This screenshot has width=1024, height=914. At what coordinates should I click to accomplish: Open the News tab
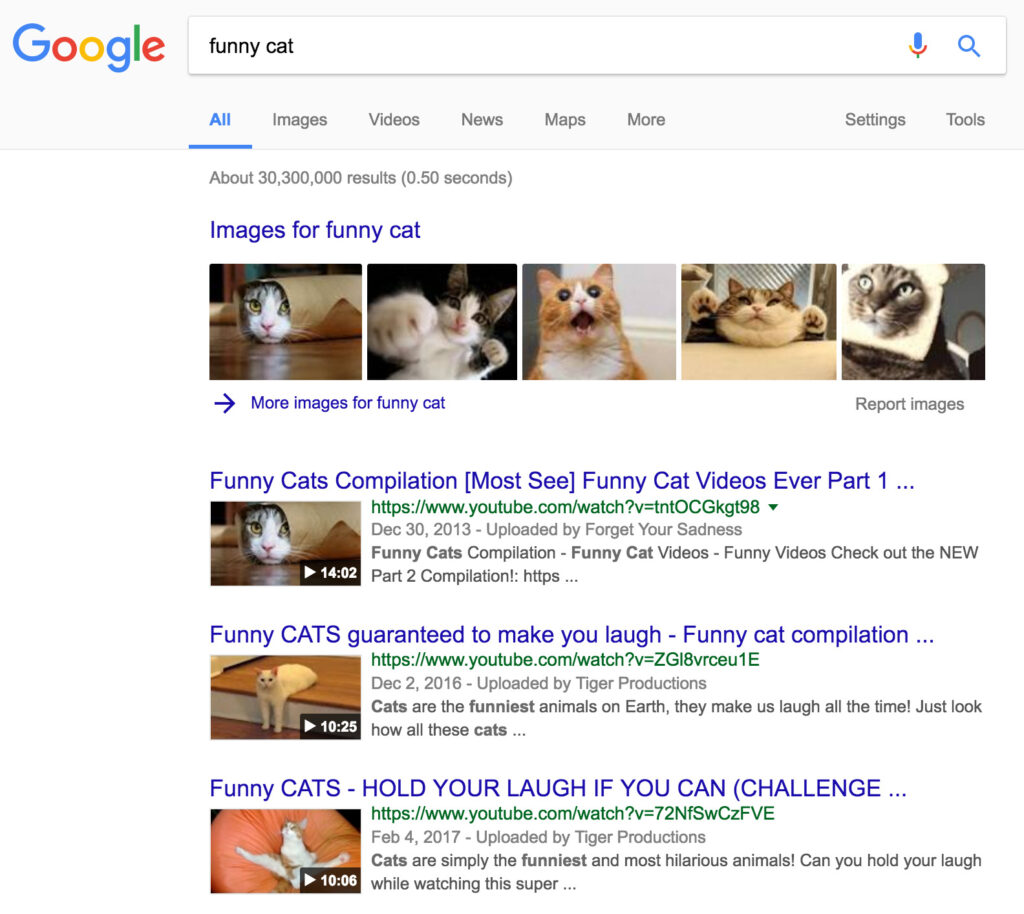481,120
